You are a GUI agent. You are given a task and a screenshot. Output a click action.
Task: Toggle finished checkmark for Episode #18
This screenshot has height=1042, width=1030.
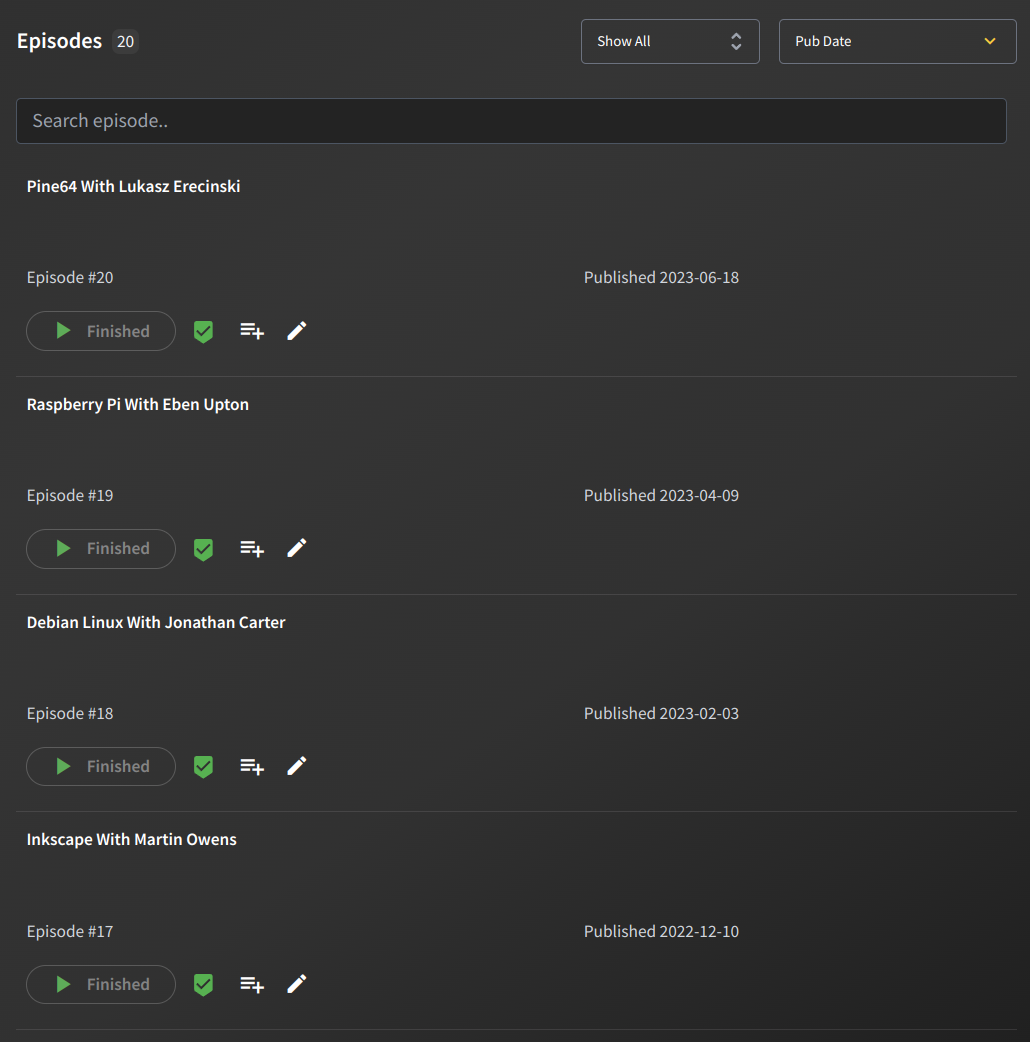click(203, 767)
